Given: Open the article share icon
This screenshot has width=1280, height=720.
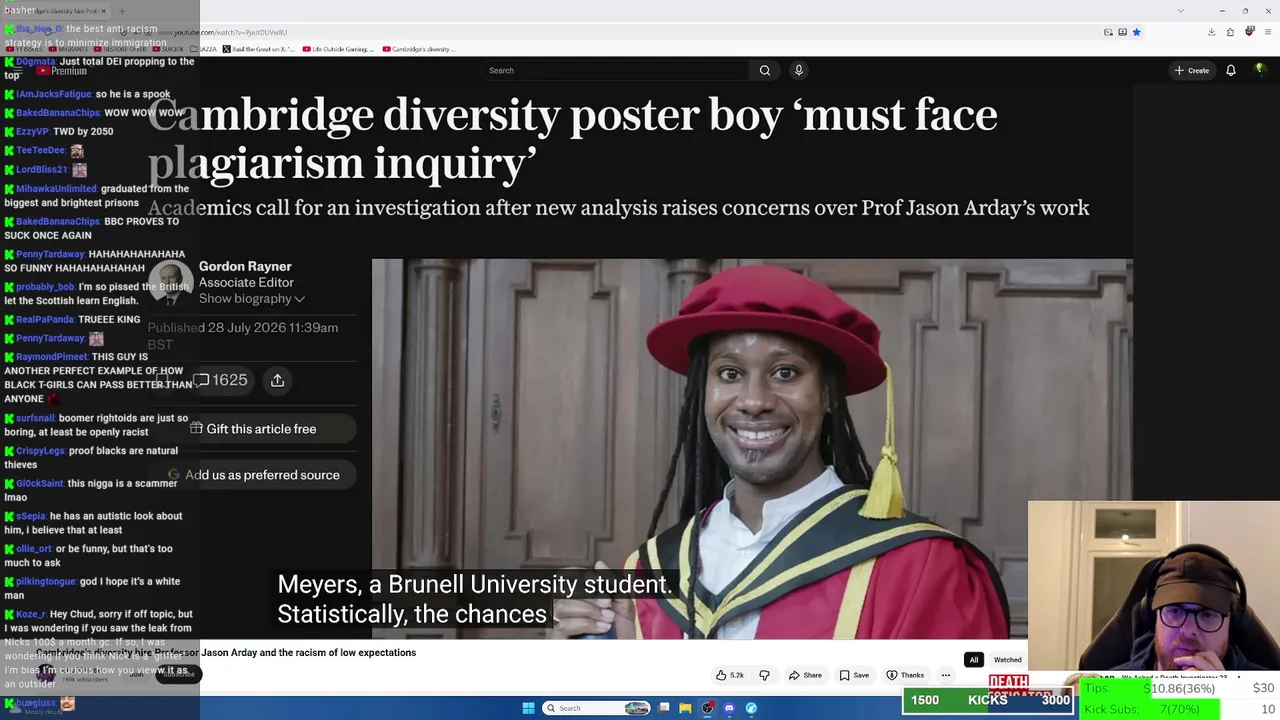Looking at the screenshot, I should point(277,380).
